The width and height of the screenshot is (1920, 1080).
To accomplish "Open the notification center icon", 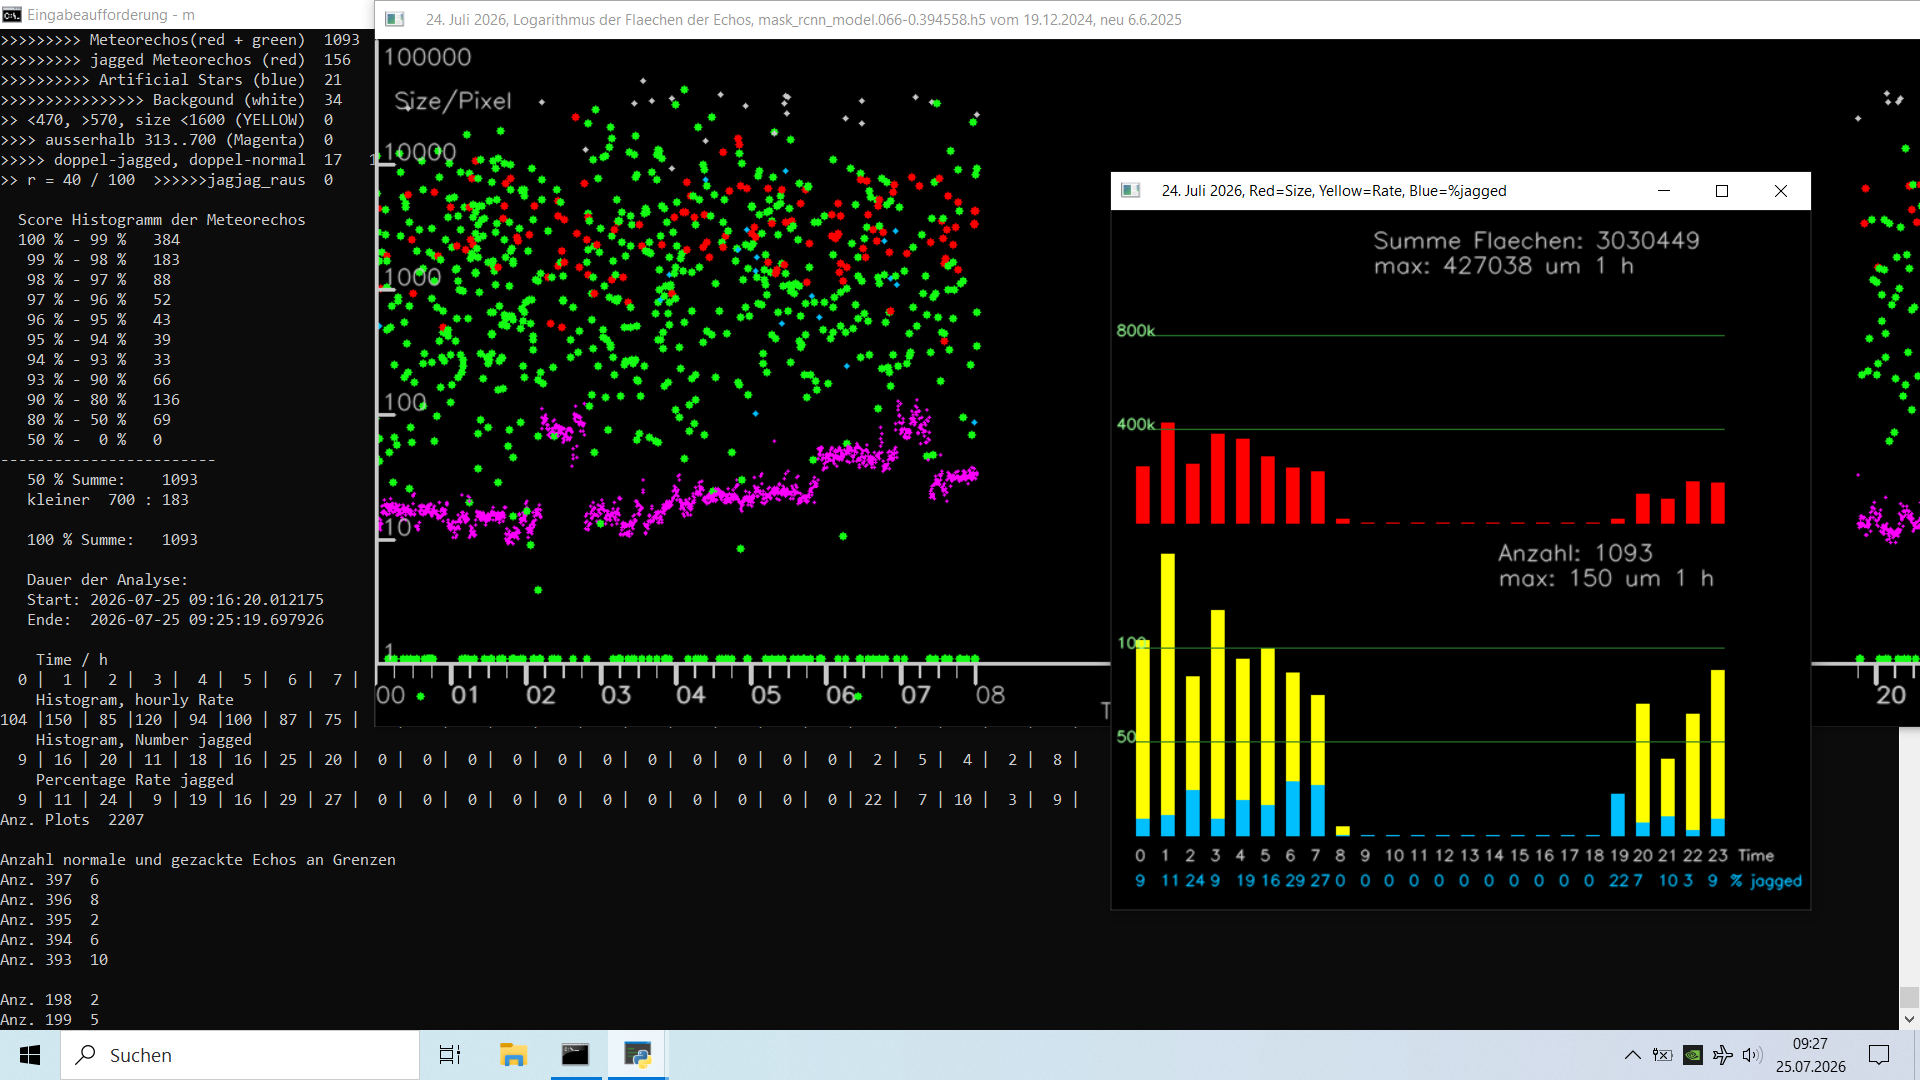I will [x=1879, y=1055].
